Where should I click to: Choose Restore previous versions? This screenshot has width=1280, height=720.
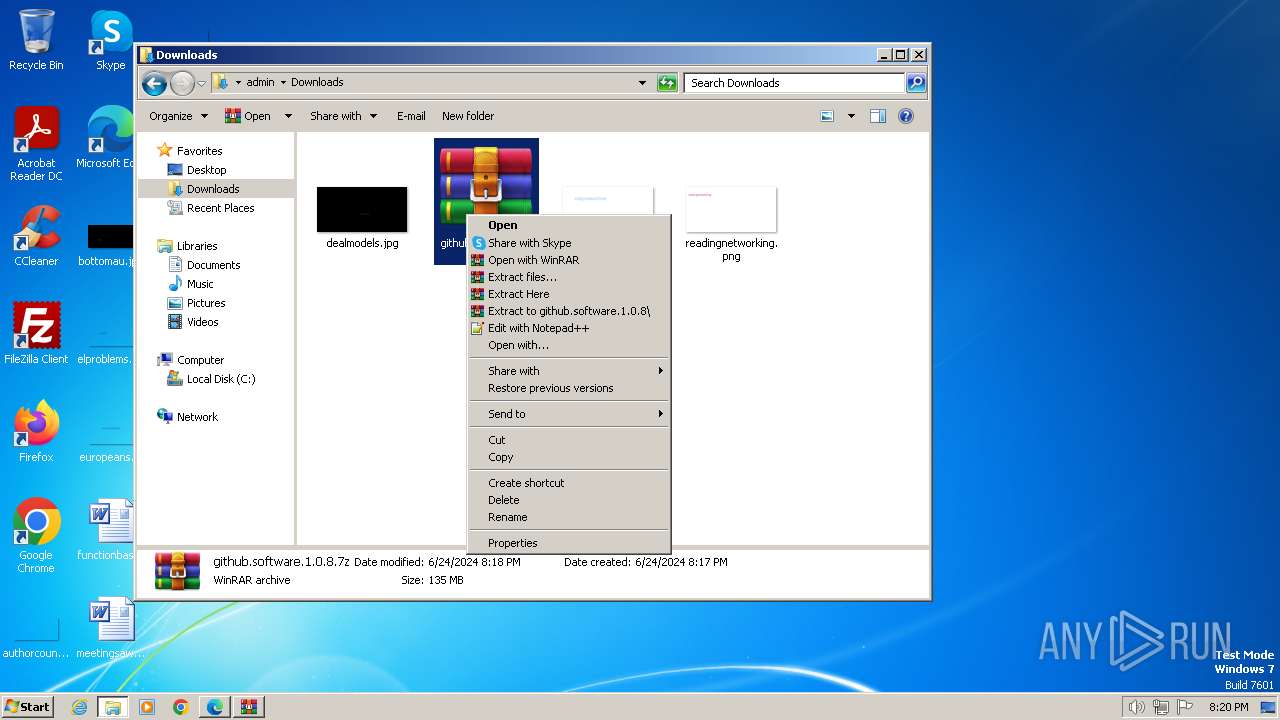tap(569, 388)
